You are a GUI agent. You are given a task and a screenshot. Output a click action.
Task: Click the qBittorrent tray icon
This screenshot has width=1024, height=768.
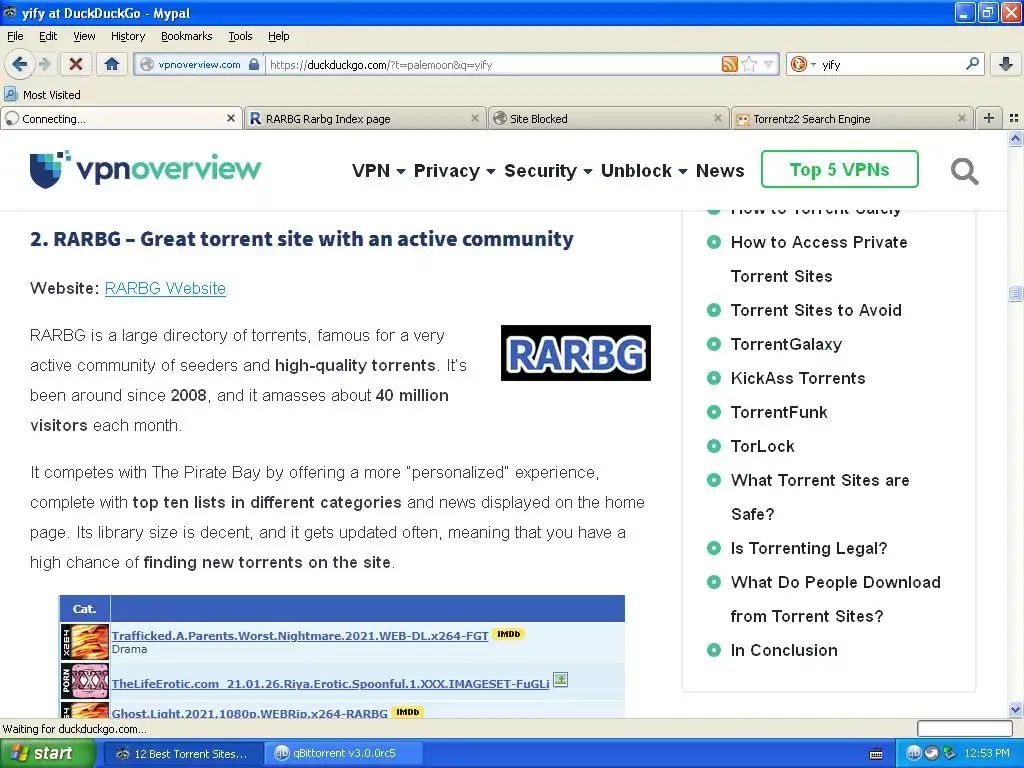click(914, 754)
